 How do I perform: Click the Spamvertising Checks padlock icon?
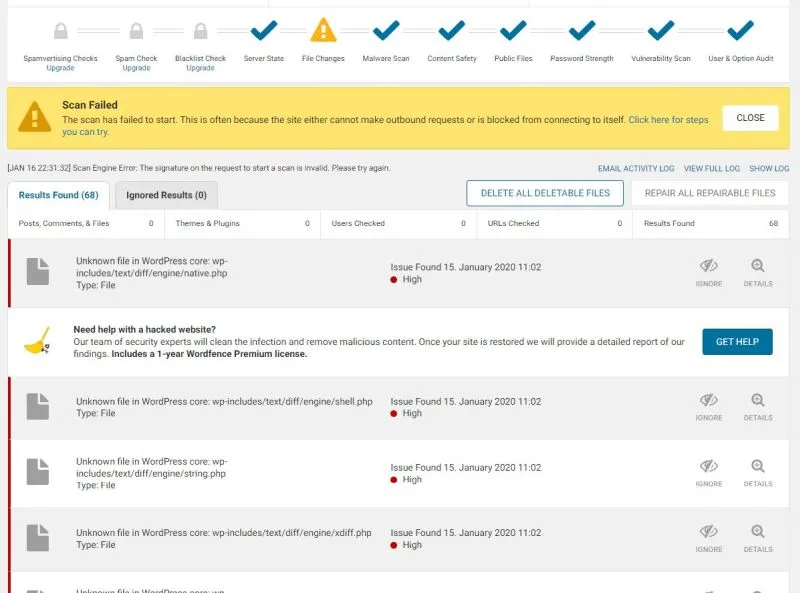61,31
